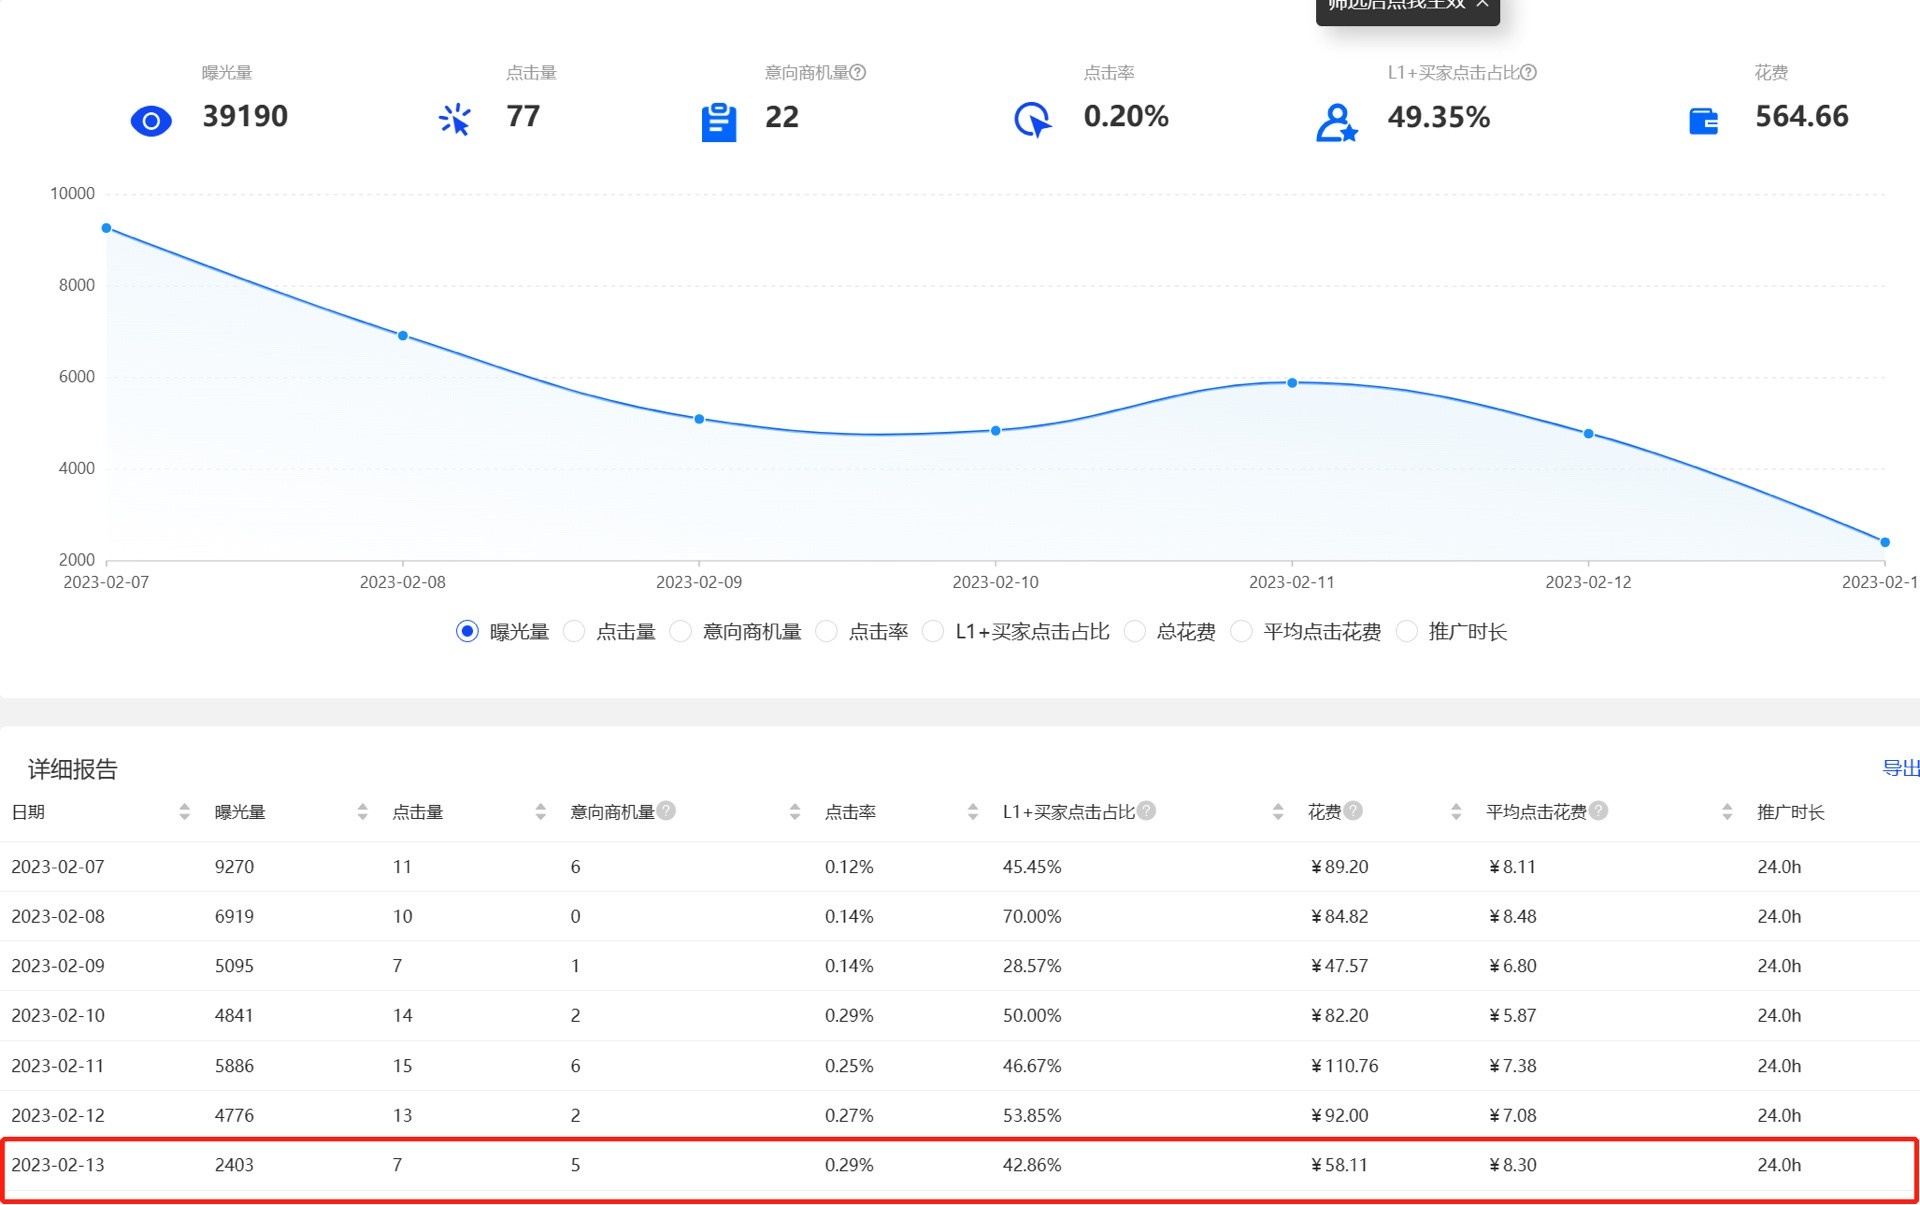Screen dimensions: 1920x1205
Task: Click summary click rate 0.20%
Action: 1126,116
